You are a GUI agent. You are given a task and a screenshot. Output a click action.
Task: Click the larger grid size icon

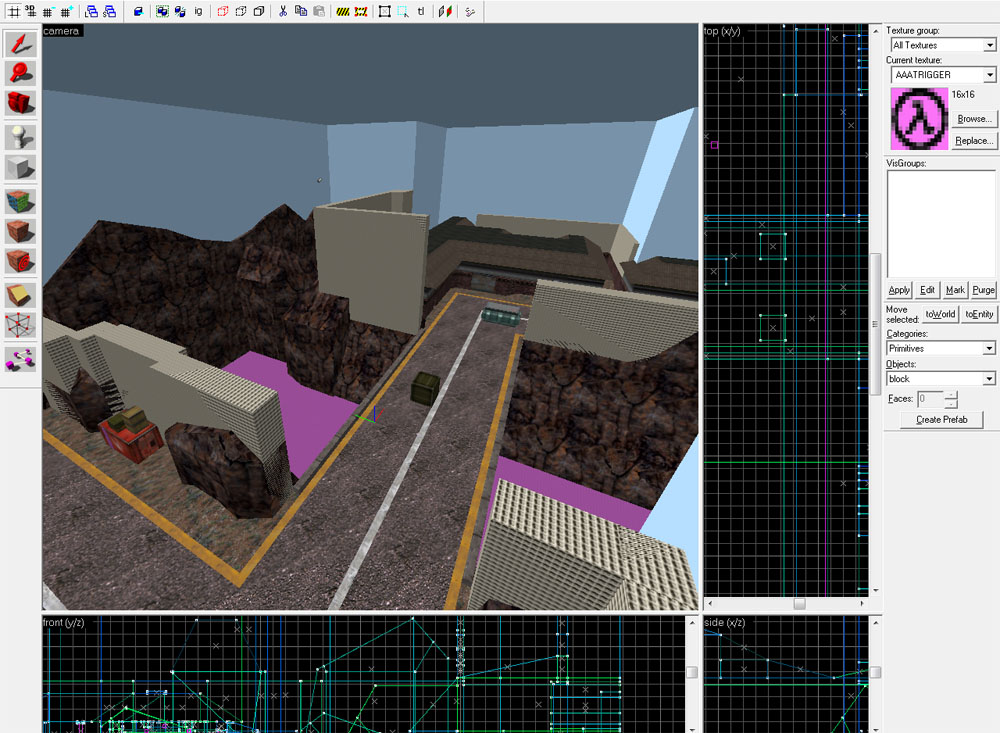click(66, 11)
